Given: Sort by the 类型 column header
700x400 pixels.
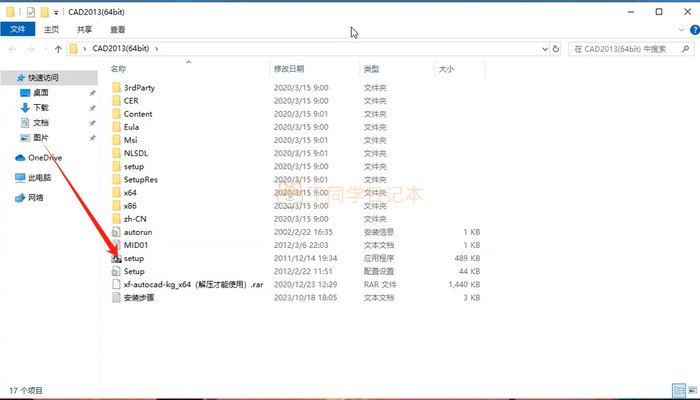Looking at the screenshot, I should pos(371,69).
